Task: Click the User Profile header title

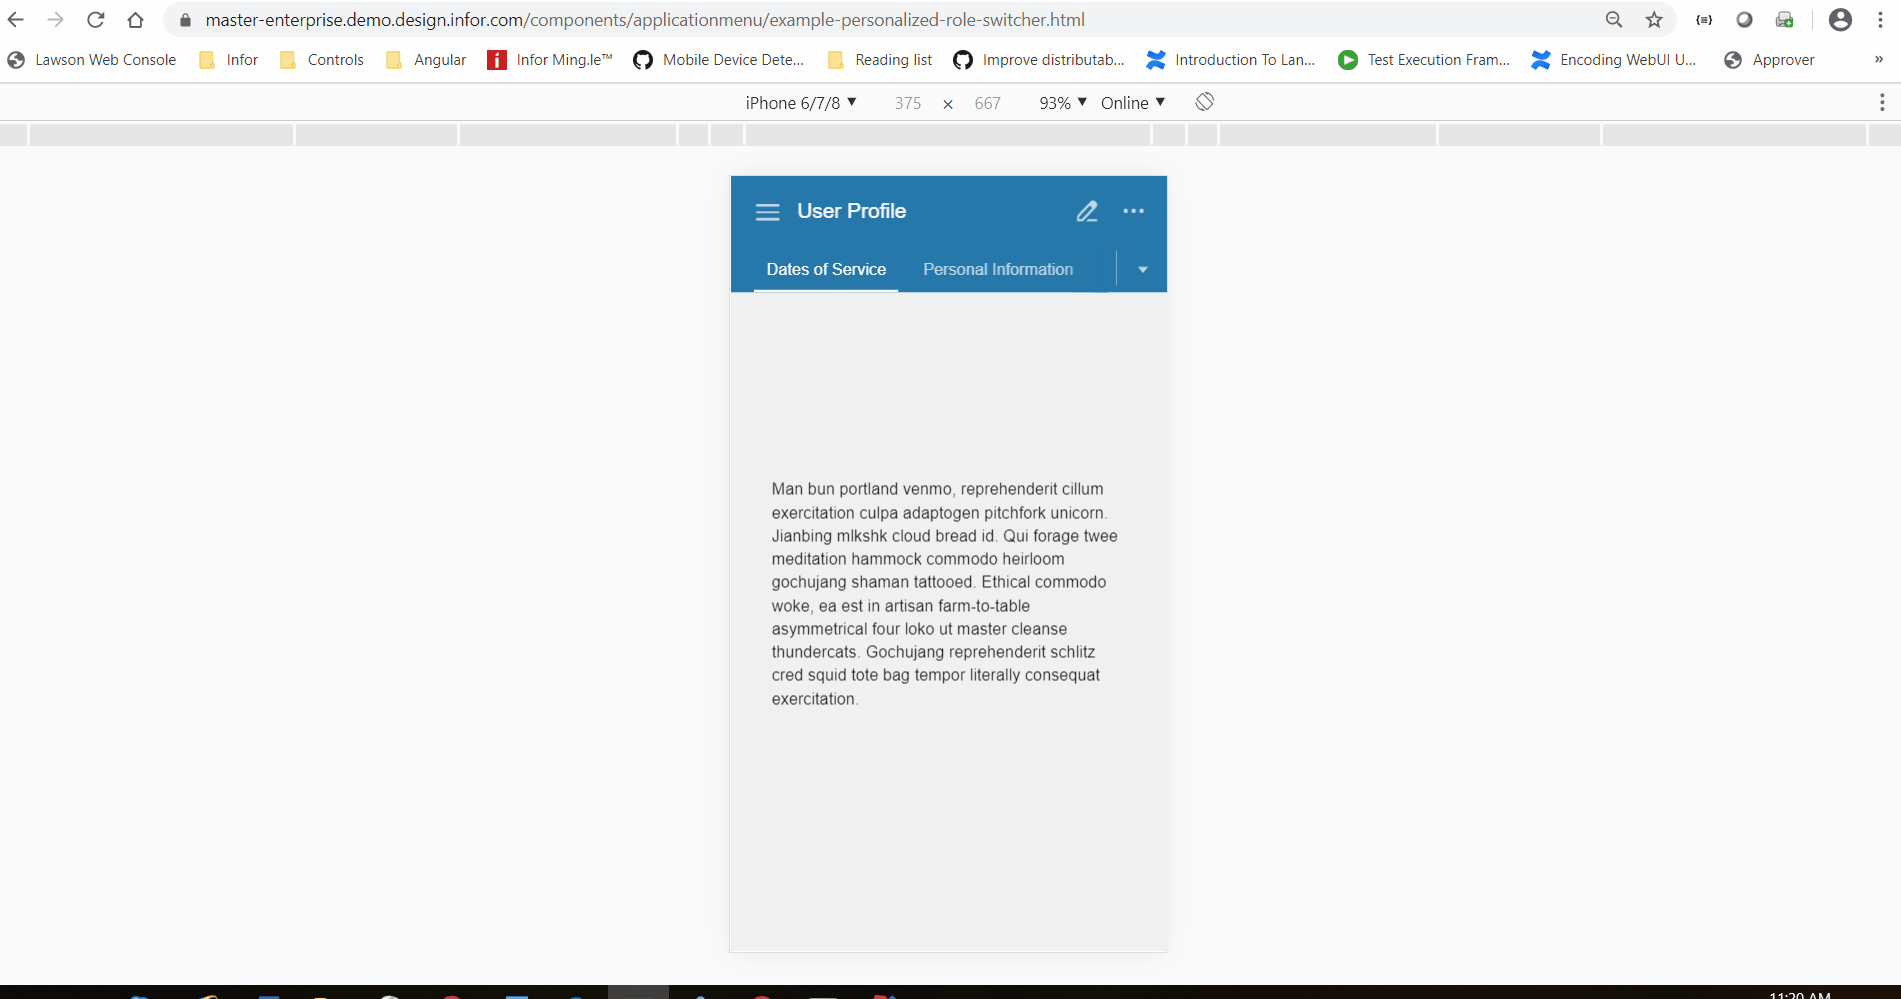Action: coord(852,211)
